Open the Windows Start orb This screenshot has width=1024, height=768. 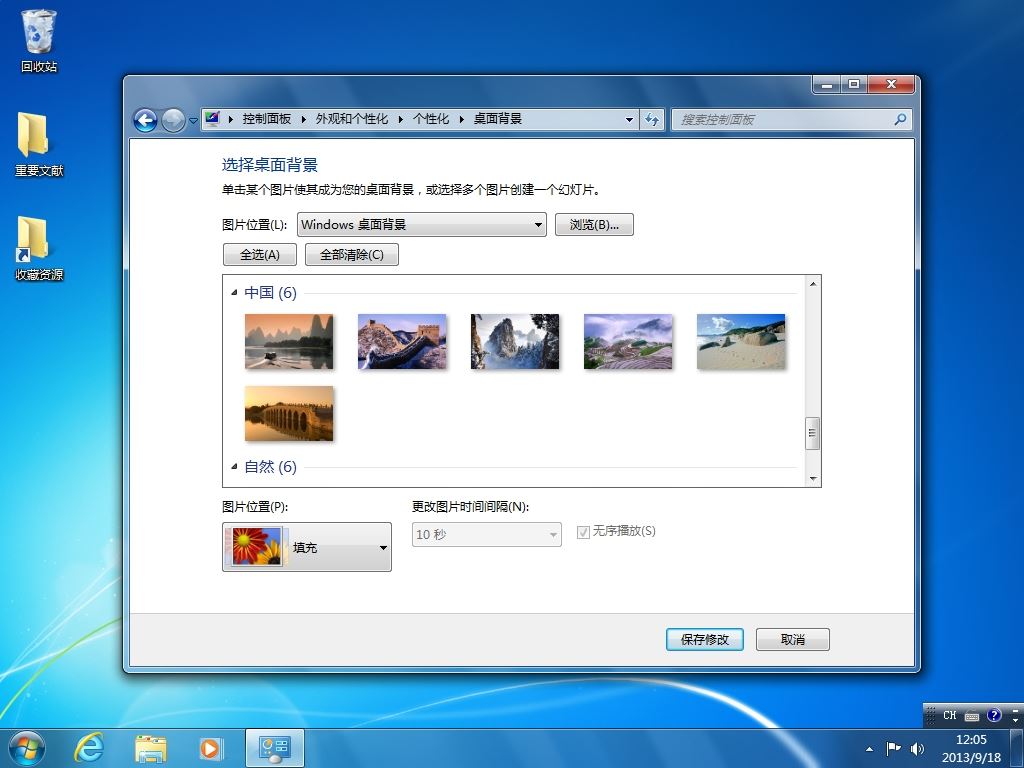pyautogui.click(x=27, y=748)
